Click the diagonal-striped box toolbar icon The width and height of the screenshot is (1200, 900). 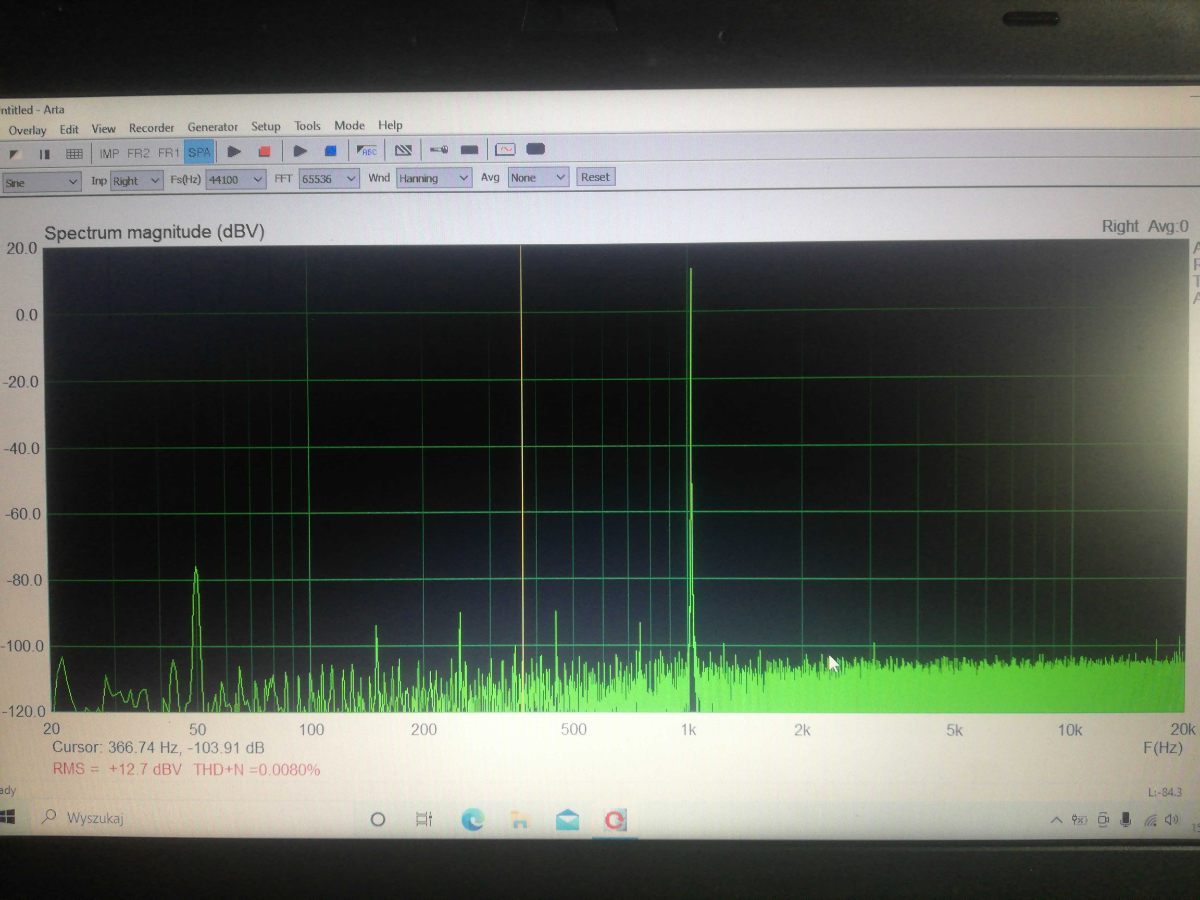[403, 151]
